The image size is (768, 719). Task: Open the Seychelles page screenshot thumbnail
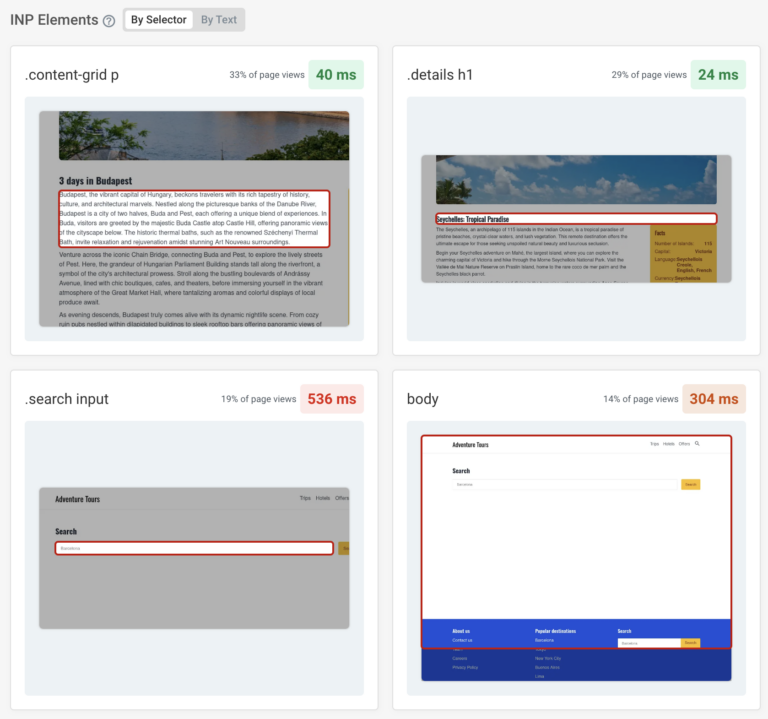pyautogui.click(x=576, y=219)
